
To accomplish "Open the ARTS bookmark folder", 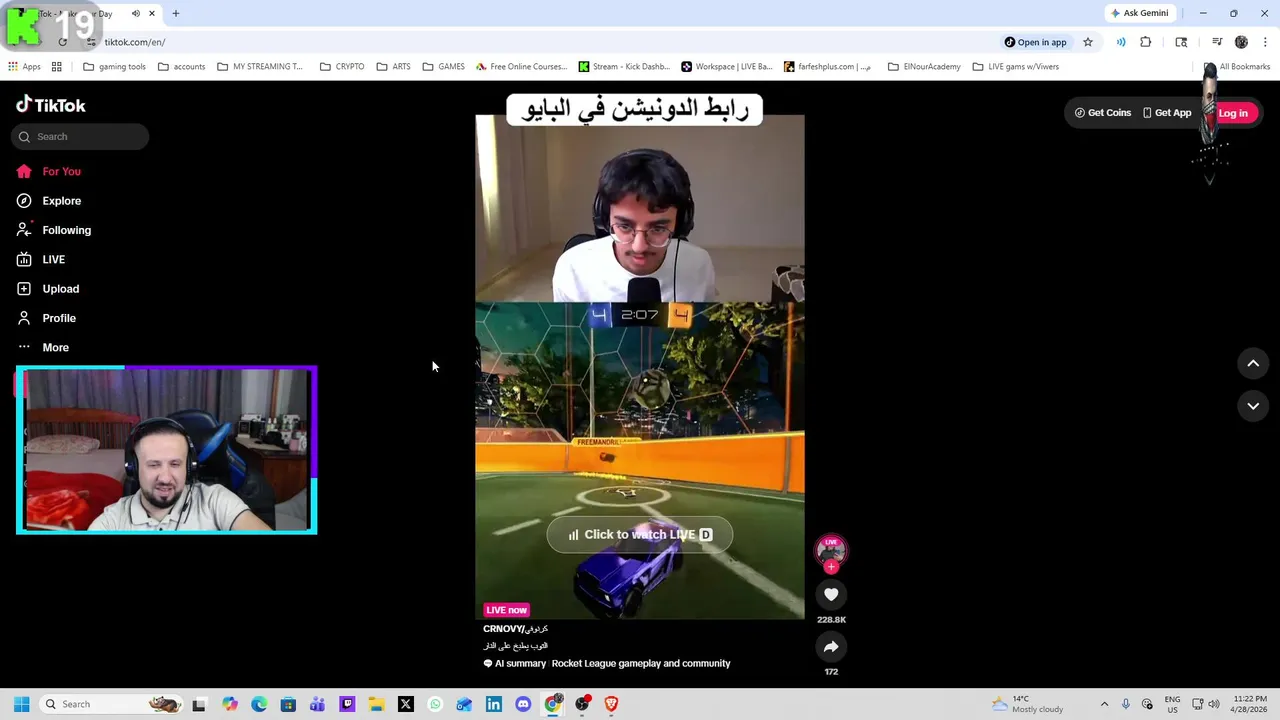I will point(393,67).
